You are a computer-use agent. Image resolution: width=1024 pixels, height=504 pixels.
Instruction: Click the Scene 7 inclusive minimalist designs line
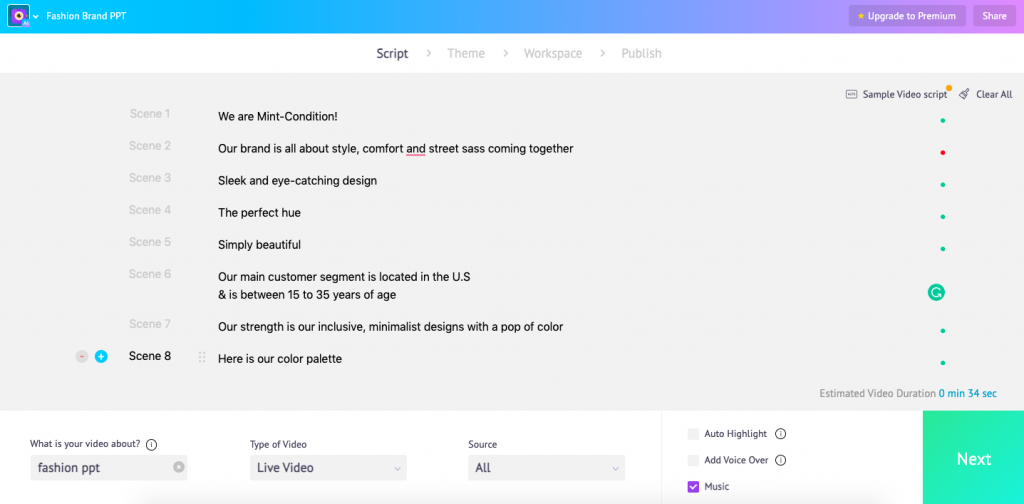[391, 327]
